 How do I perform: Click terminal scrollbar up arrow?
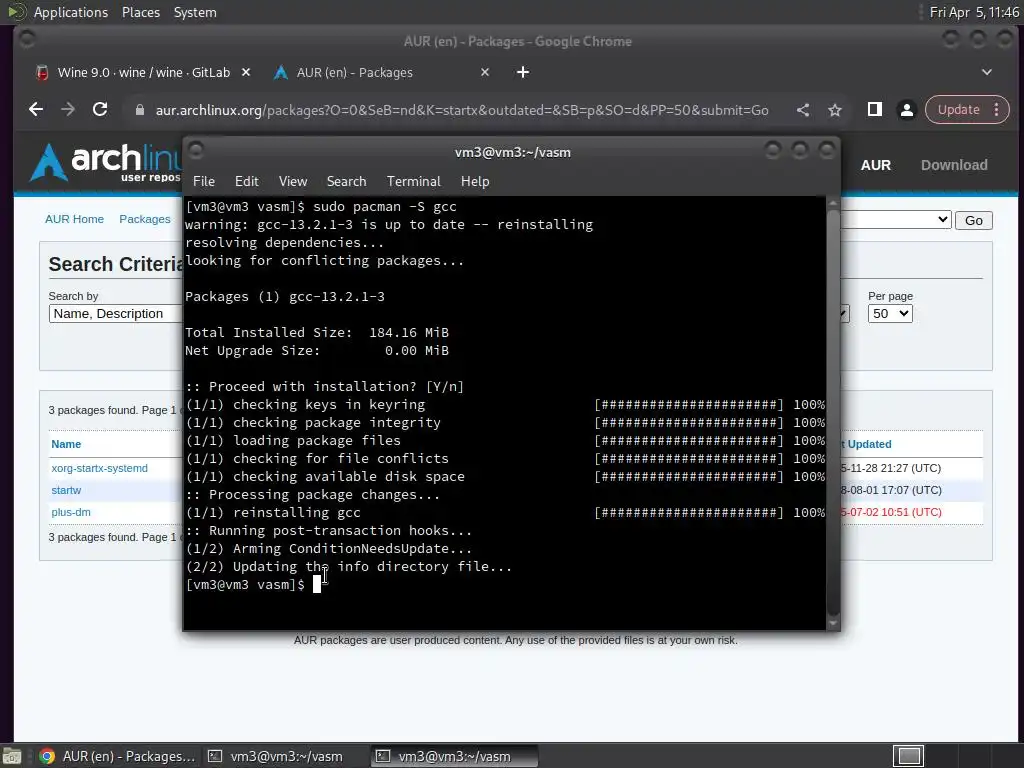[833, 203]
